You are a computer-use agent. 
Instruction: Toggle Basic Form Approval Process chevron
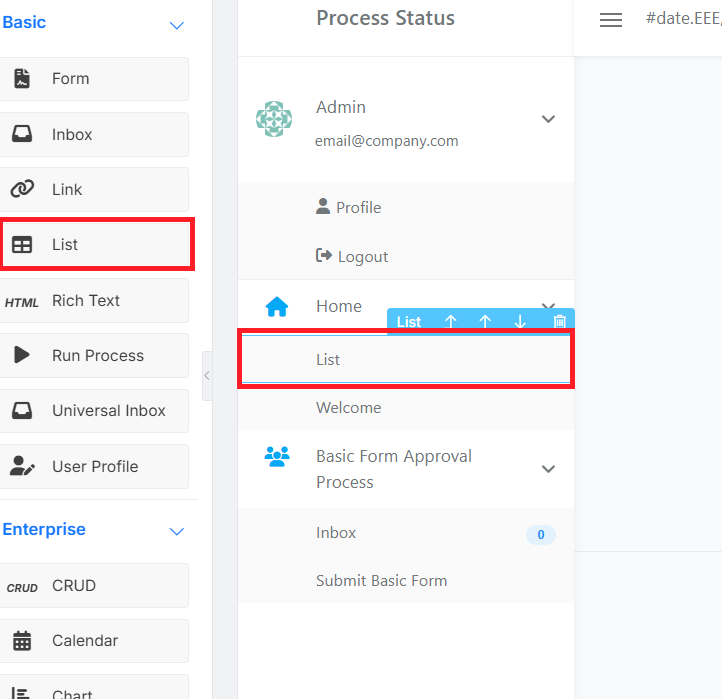tap(548, 469)
